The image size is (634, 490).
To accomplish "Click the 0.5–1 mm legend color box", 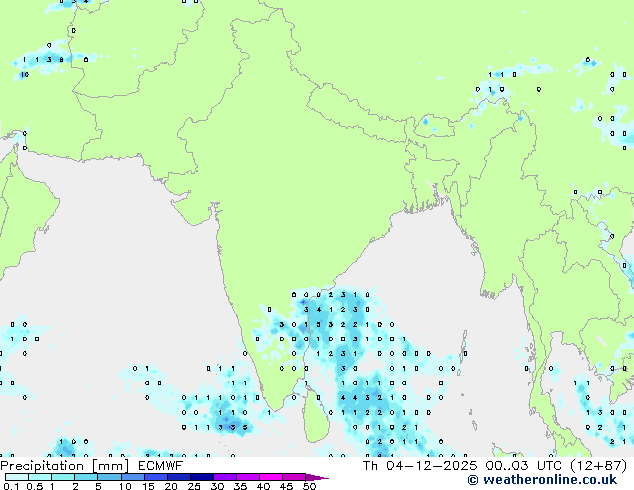I will 40,477.
